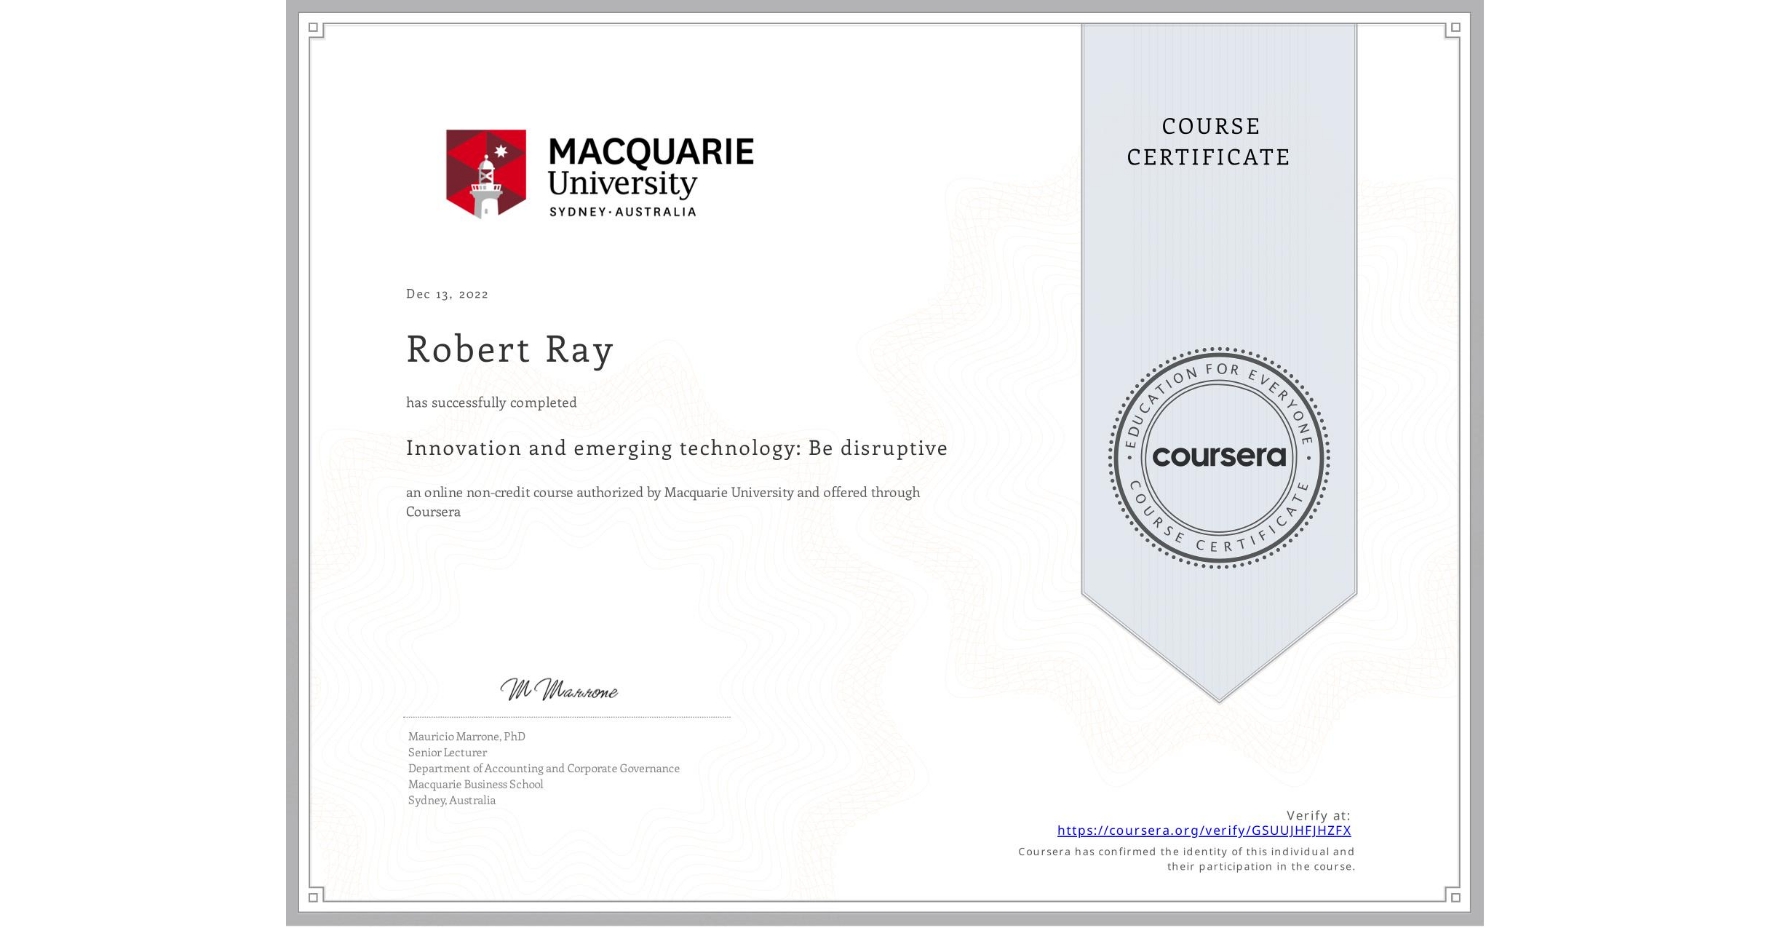Click the Sydney, Australia address line
Image resolution: width=1772 pixels, height=928 pixels.
pyautogui.click(x=452, y=800)
